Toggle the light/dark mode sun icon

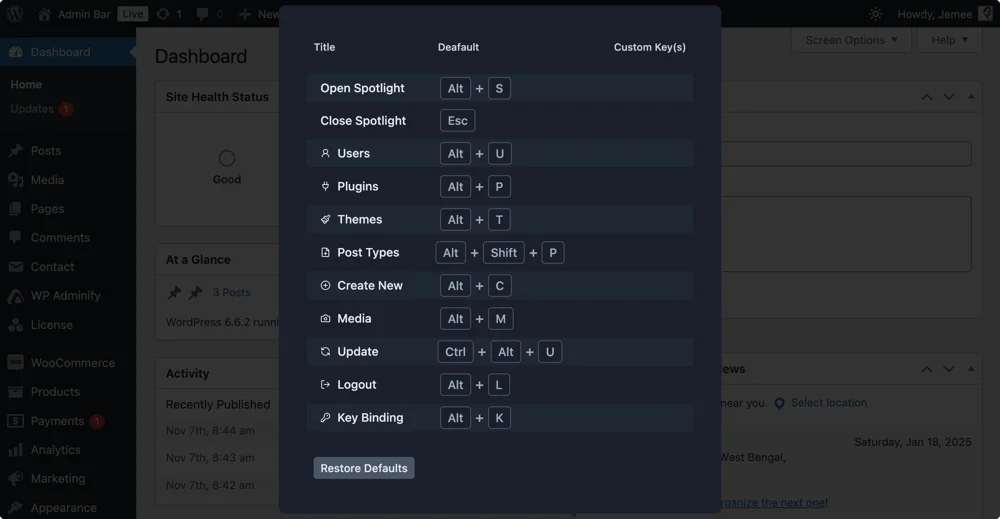(x=876, y=14)
